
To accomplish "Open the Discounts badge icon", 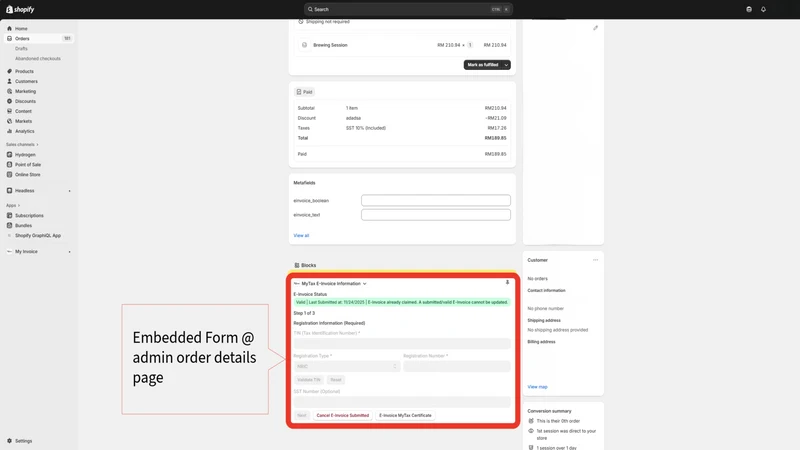I will click(x=9, y=101).
